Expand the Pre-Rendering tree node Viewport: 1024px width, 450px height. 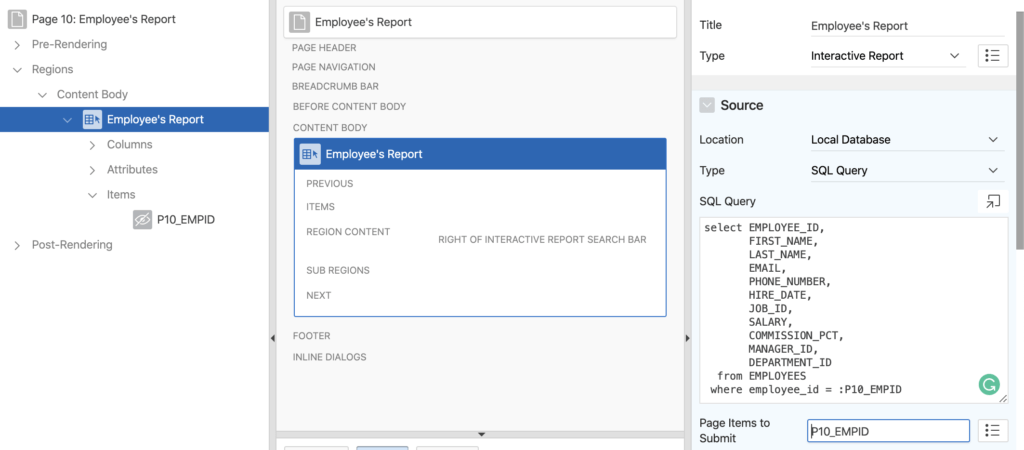click(17, 44)
